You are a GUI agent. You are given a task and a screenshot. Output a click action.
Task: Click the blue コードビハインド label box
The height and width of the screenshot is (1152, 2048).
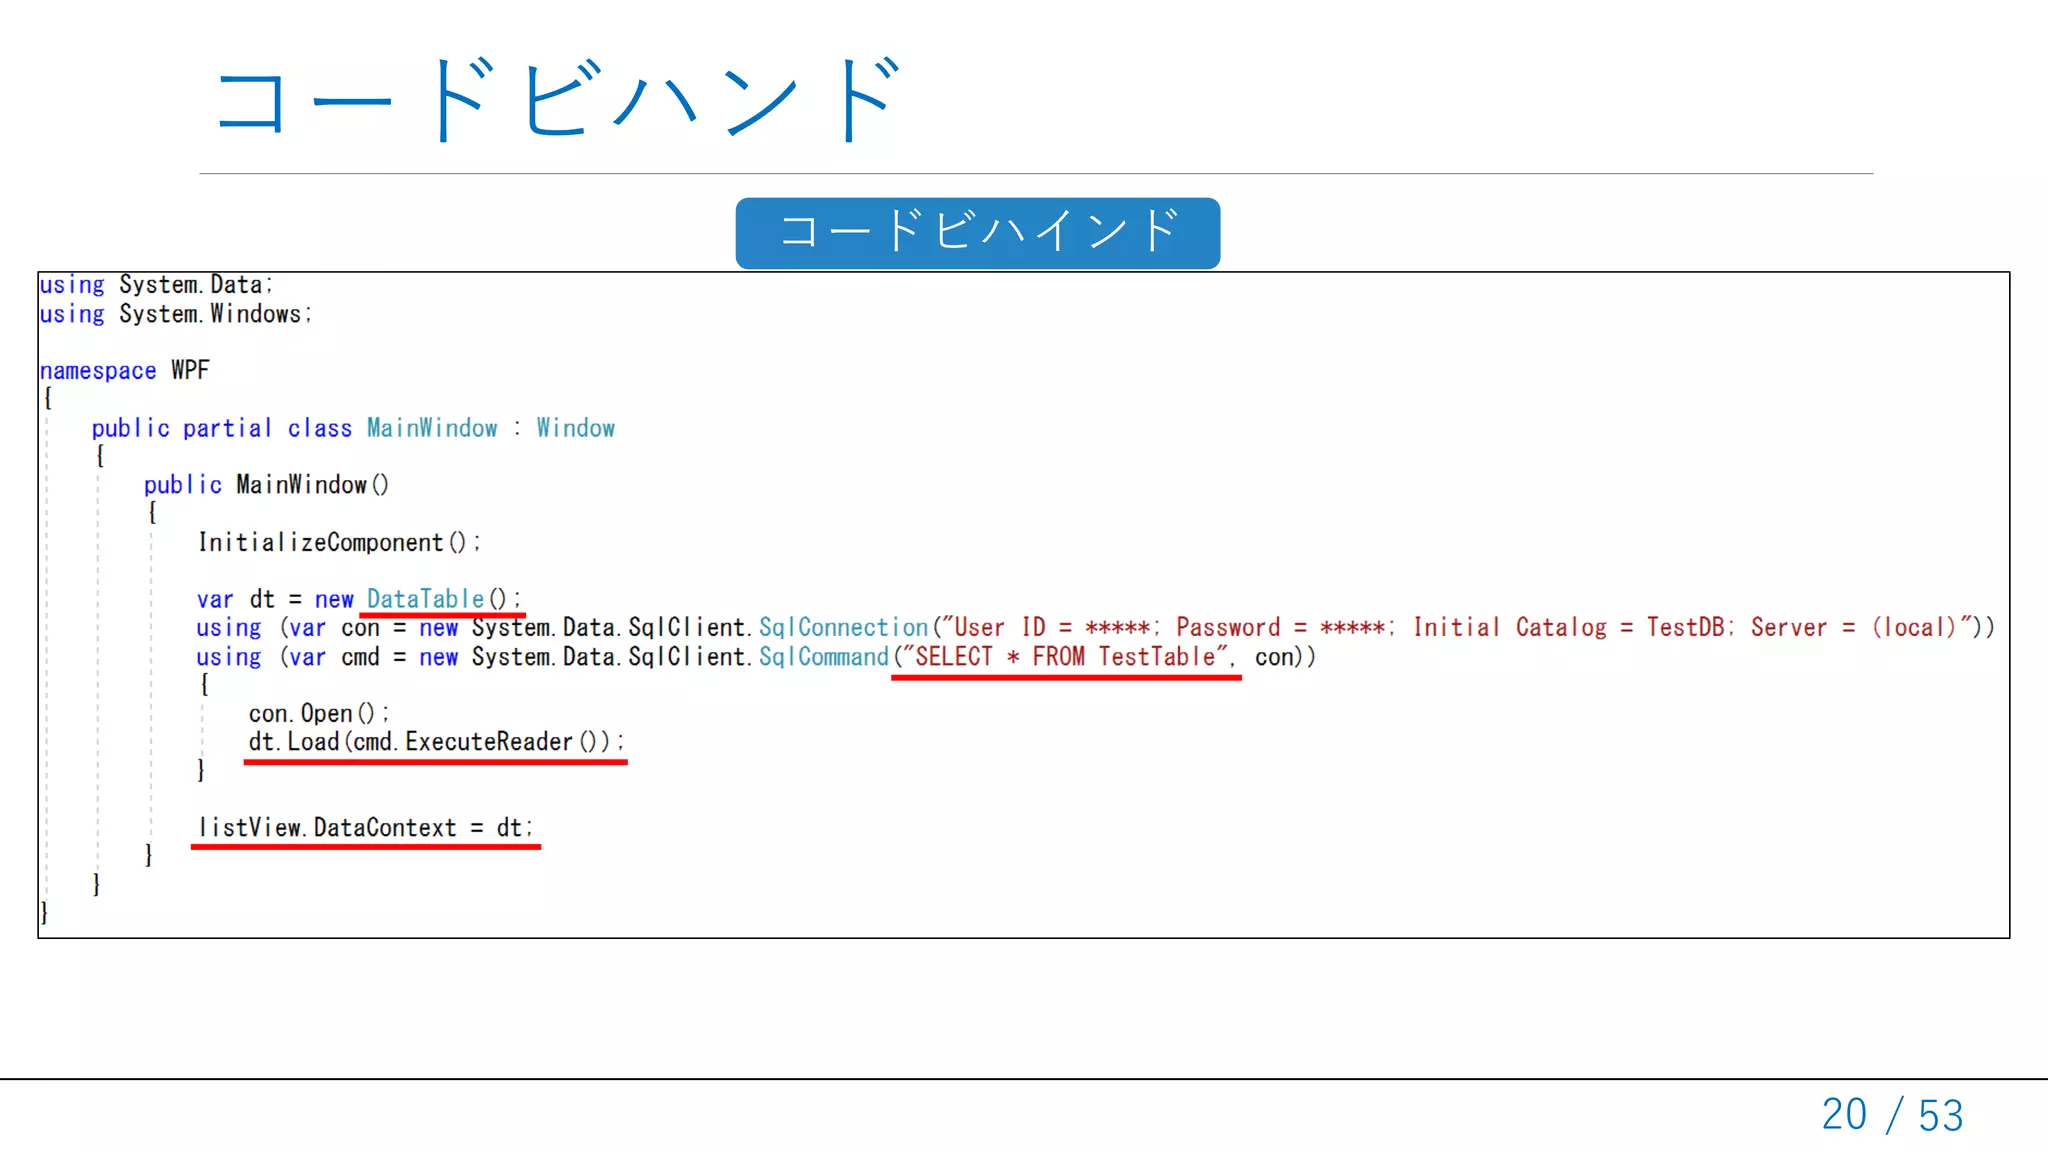977,233
